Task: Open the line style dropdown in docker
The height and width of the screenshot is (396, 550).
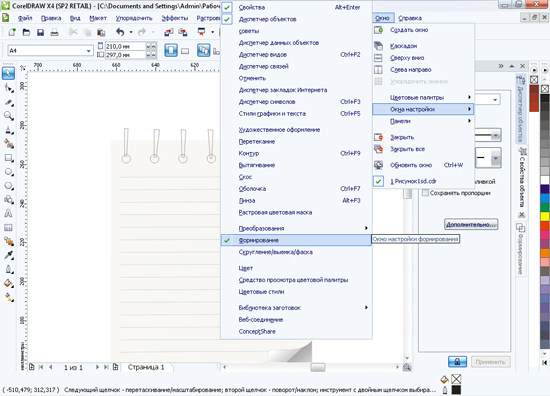Action: pos(495,135)
